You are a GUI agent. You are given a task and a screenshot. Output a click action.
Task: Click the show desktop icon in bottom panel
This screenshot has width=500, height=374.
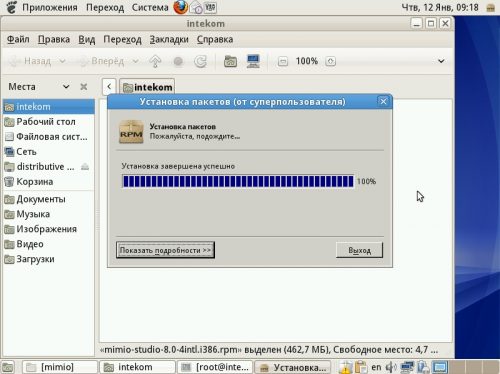[x=8, y=367]
